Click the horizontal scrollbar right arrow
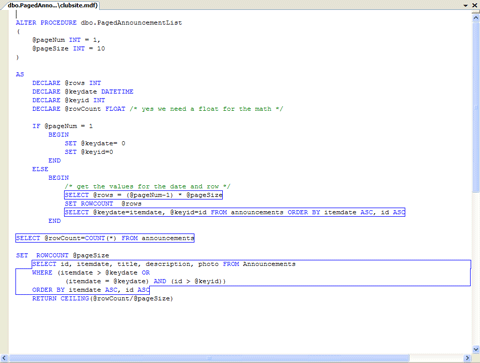The height and width of the screenshot is (363, 480). pos(467,358)
